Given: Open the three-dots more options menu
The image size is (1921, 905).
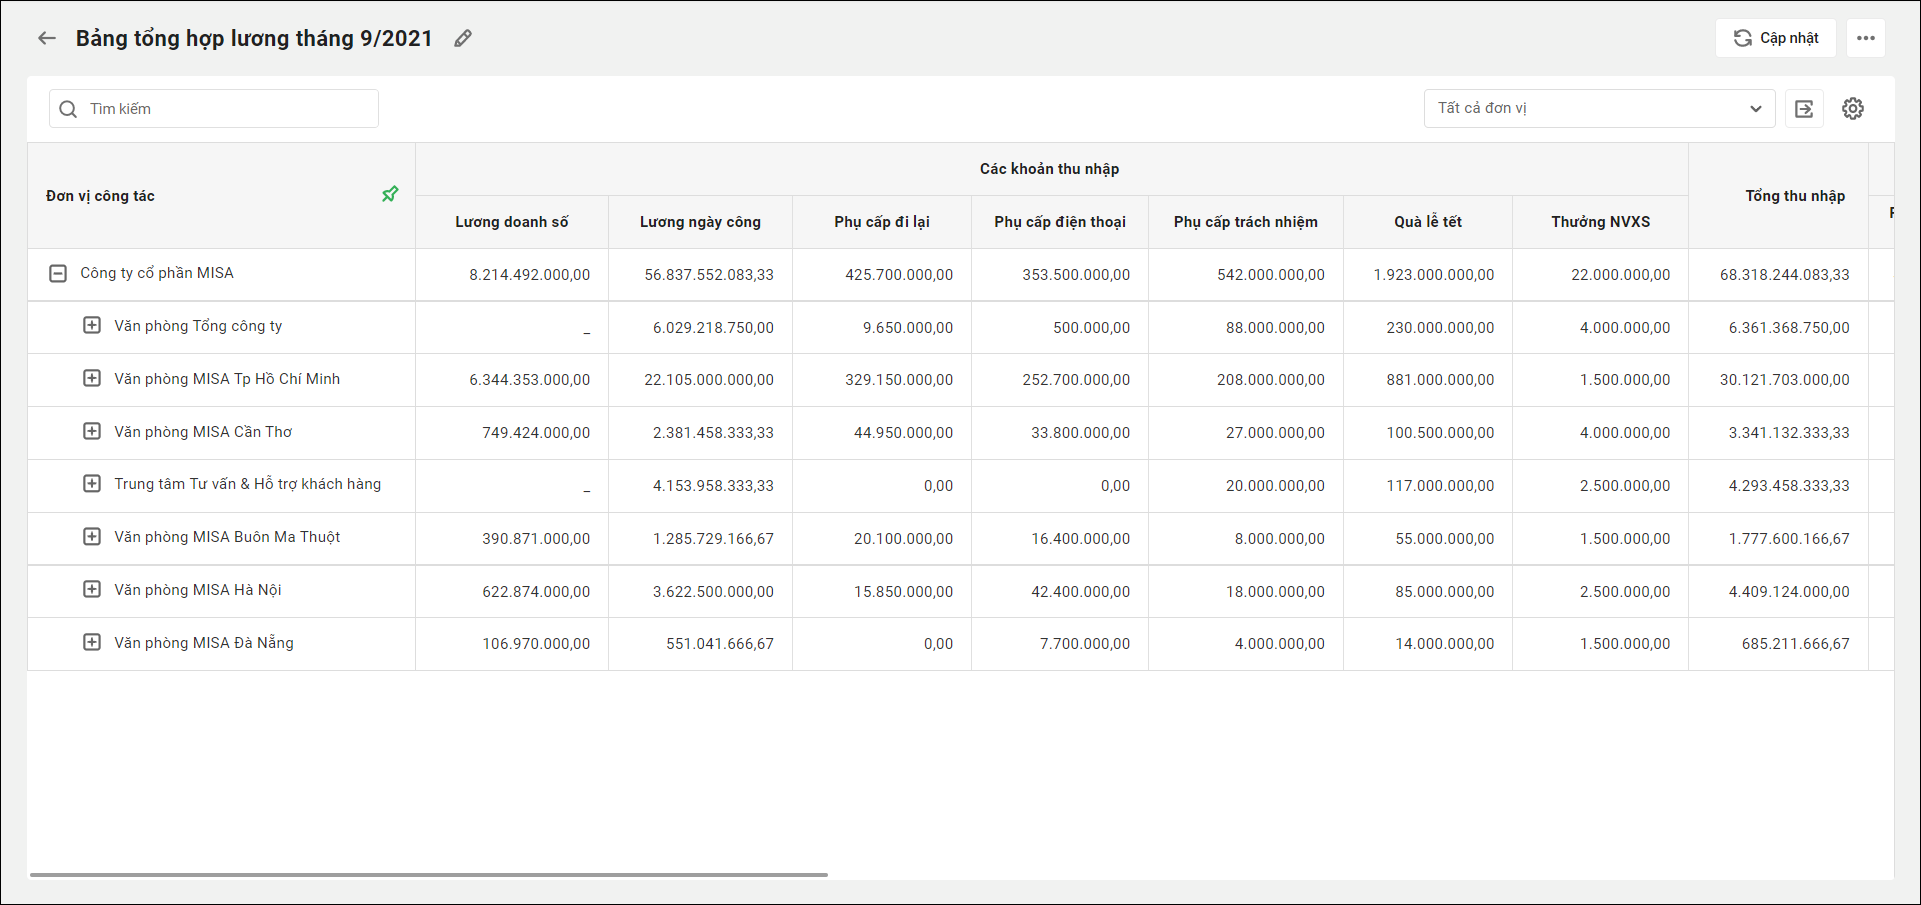Looking at the screenshot, I should pyautogui.click(x=1865, y=38).
